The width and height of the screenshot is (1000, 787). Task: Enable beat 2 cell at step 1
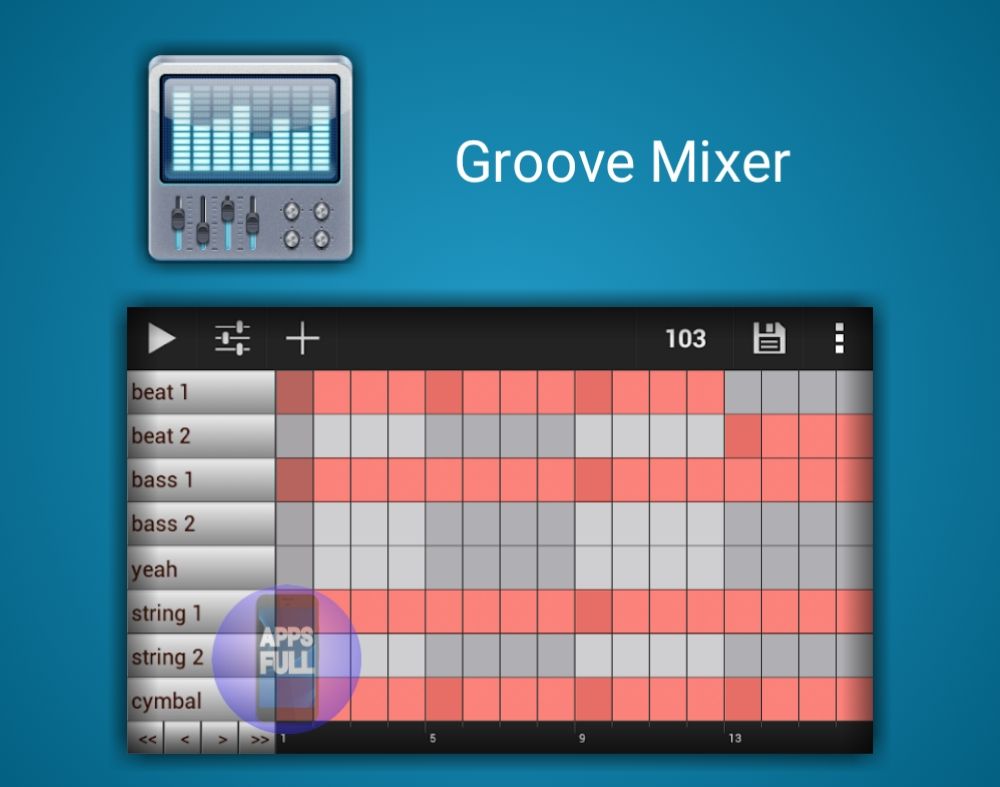coord(295,436)
